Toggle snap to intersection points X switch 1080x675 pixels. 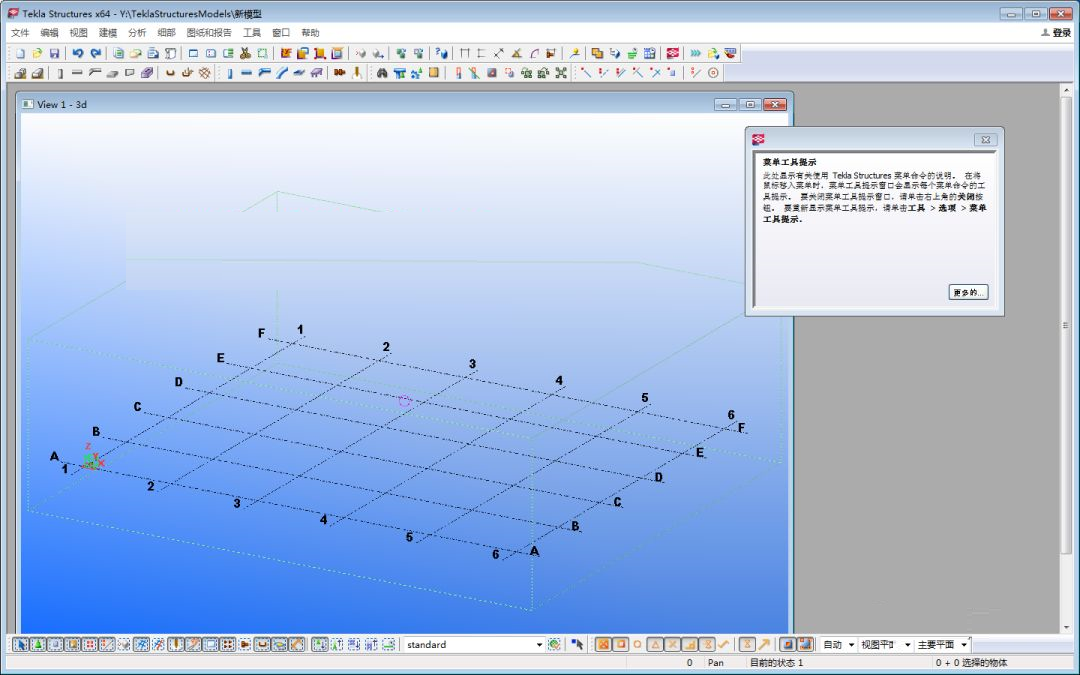point(672,645)
